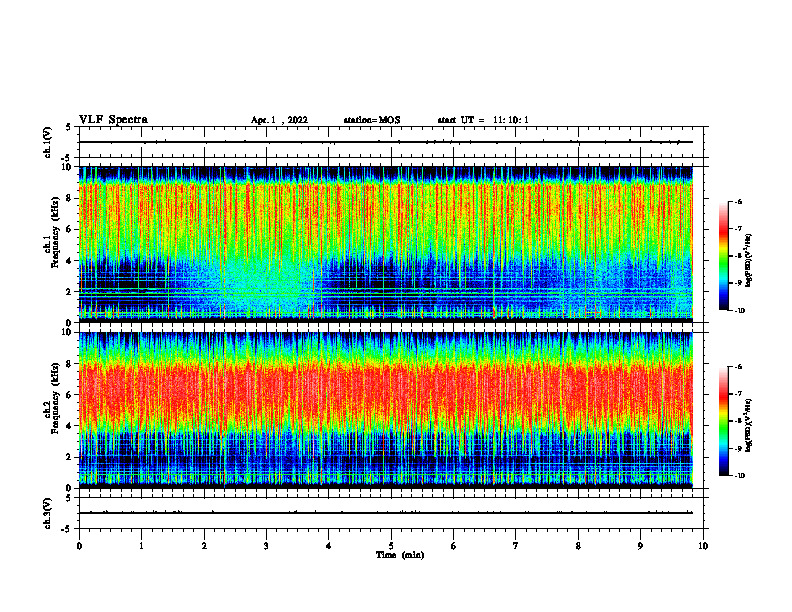Click the ch.1 colorbar unit label
Screen dimensions: 792x612
click(749, 261)
